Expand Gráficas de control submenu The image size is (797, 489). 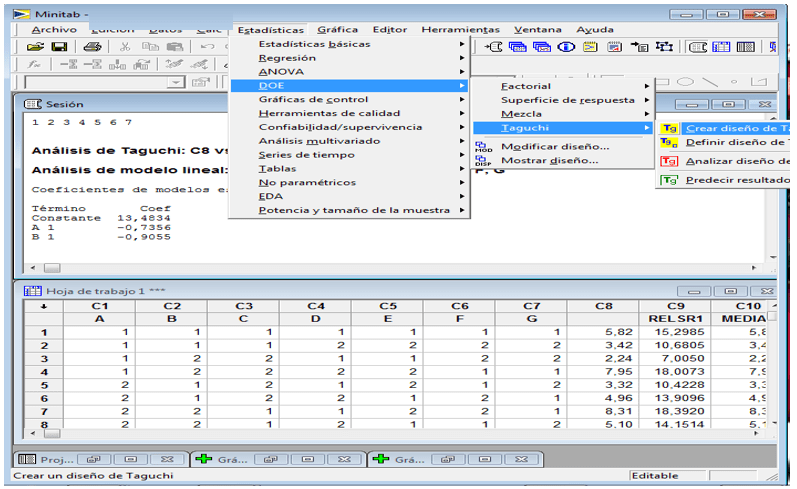[350, 100]
